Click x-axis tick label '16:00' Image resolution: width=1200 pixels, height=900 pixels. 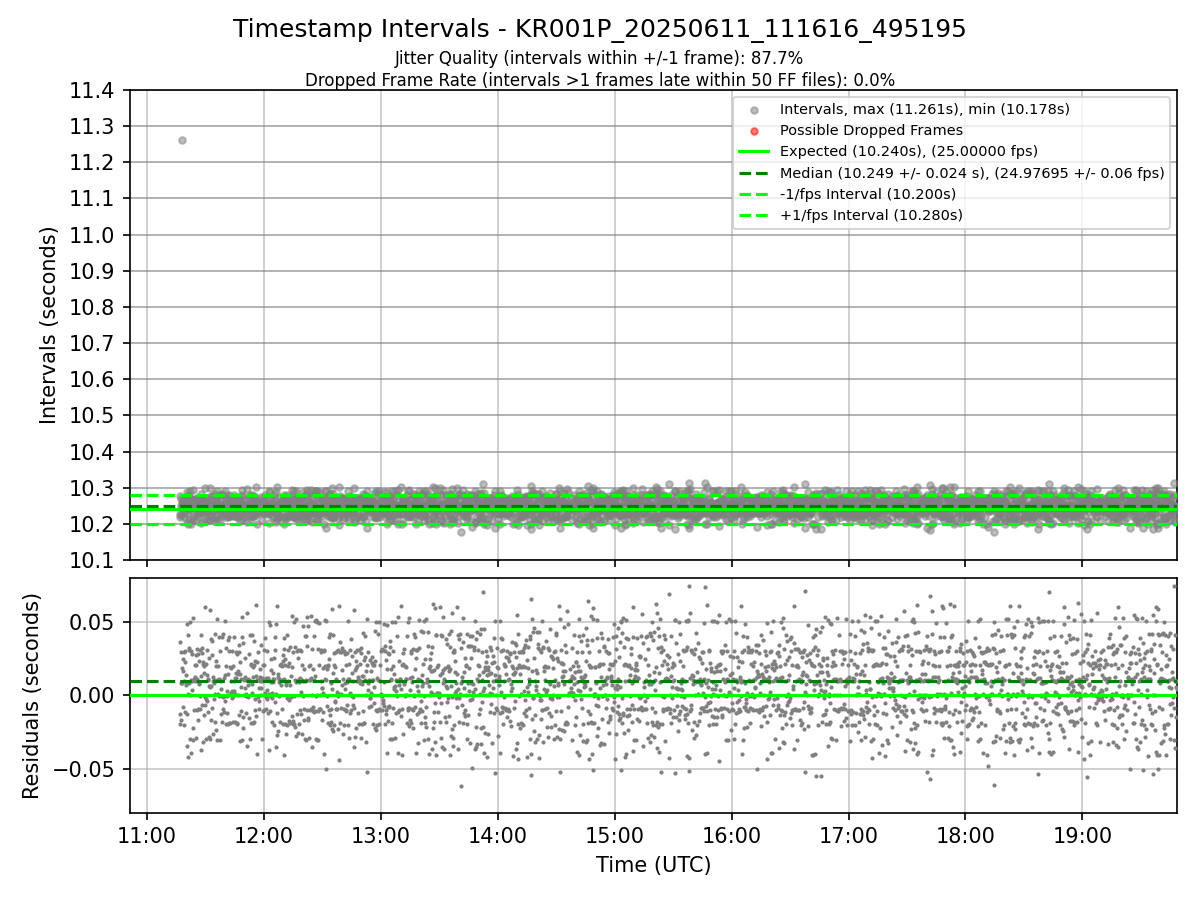coord(732,835)
